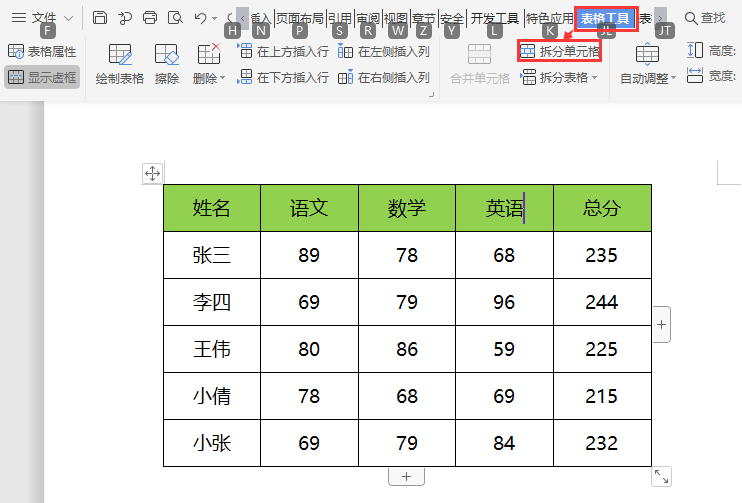Open Table Properties (表格属性)
Screen dimensions: 742x503
click(42, 51)
